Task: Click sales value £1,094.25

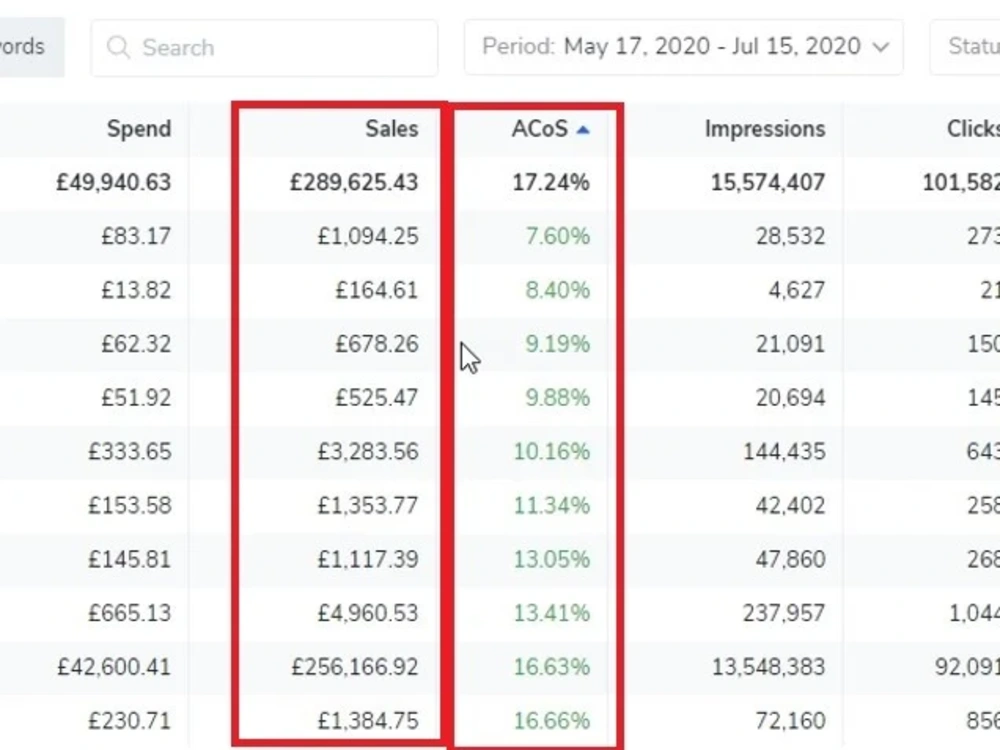Action: pyautogui.click(x=368, y=237)
